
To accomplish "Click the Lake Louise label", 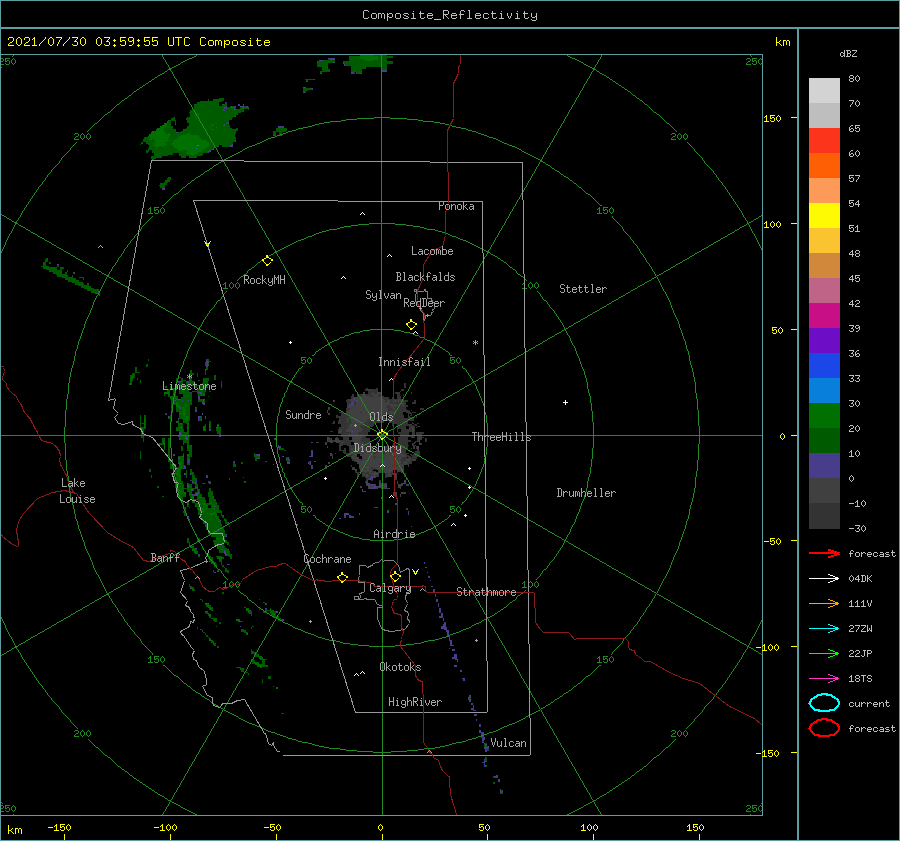I will pos(77,491).
